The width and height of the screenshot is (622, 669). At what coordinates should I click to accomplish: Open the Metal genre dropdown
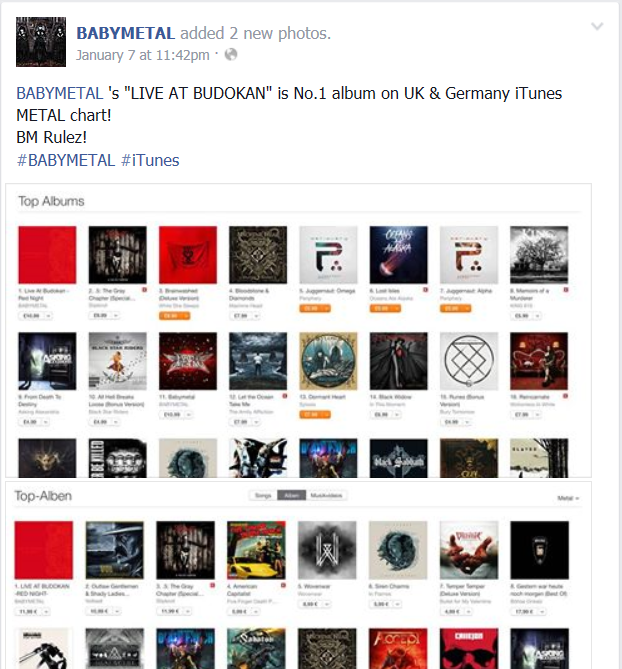(568, 498)
